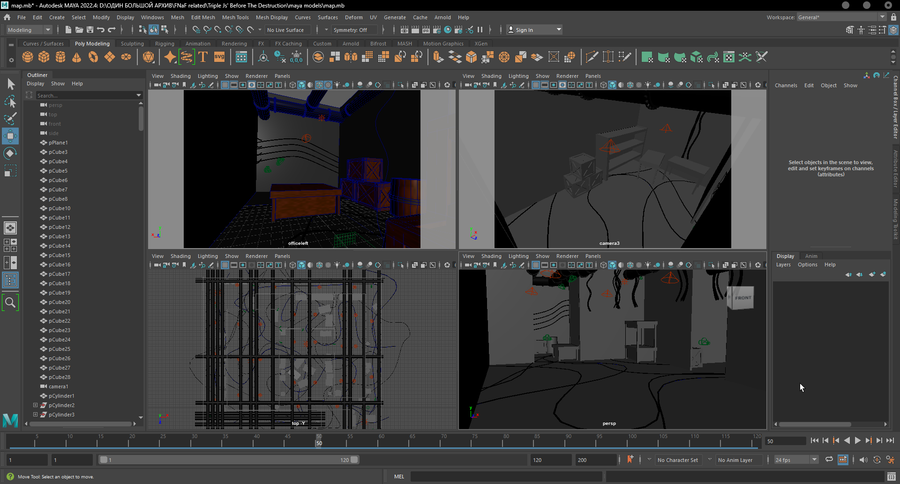Click the Set Key icon beside range fields
The height and width of the screenshot is (484, 900).
coord(630,460)
